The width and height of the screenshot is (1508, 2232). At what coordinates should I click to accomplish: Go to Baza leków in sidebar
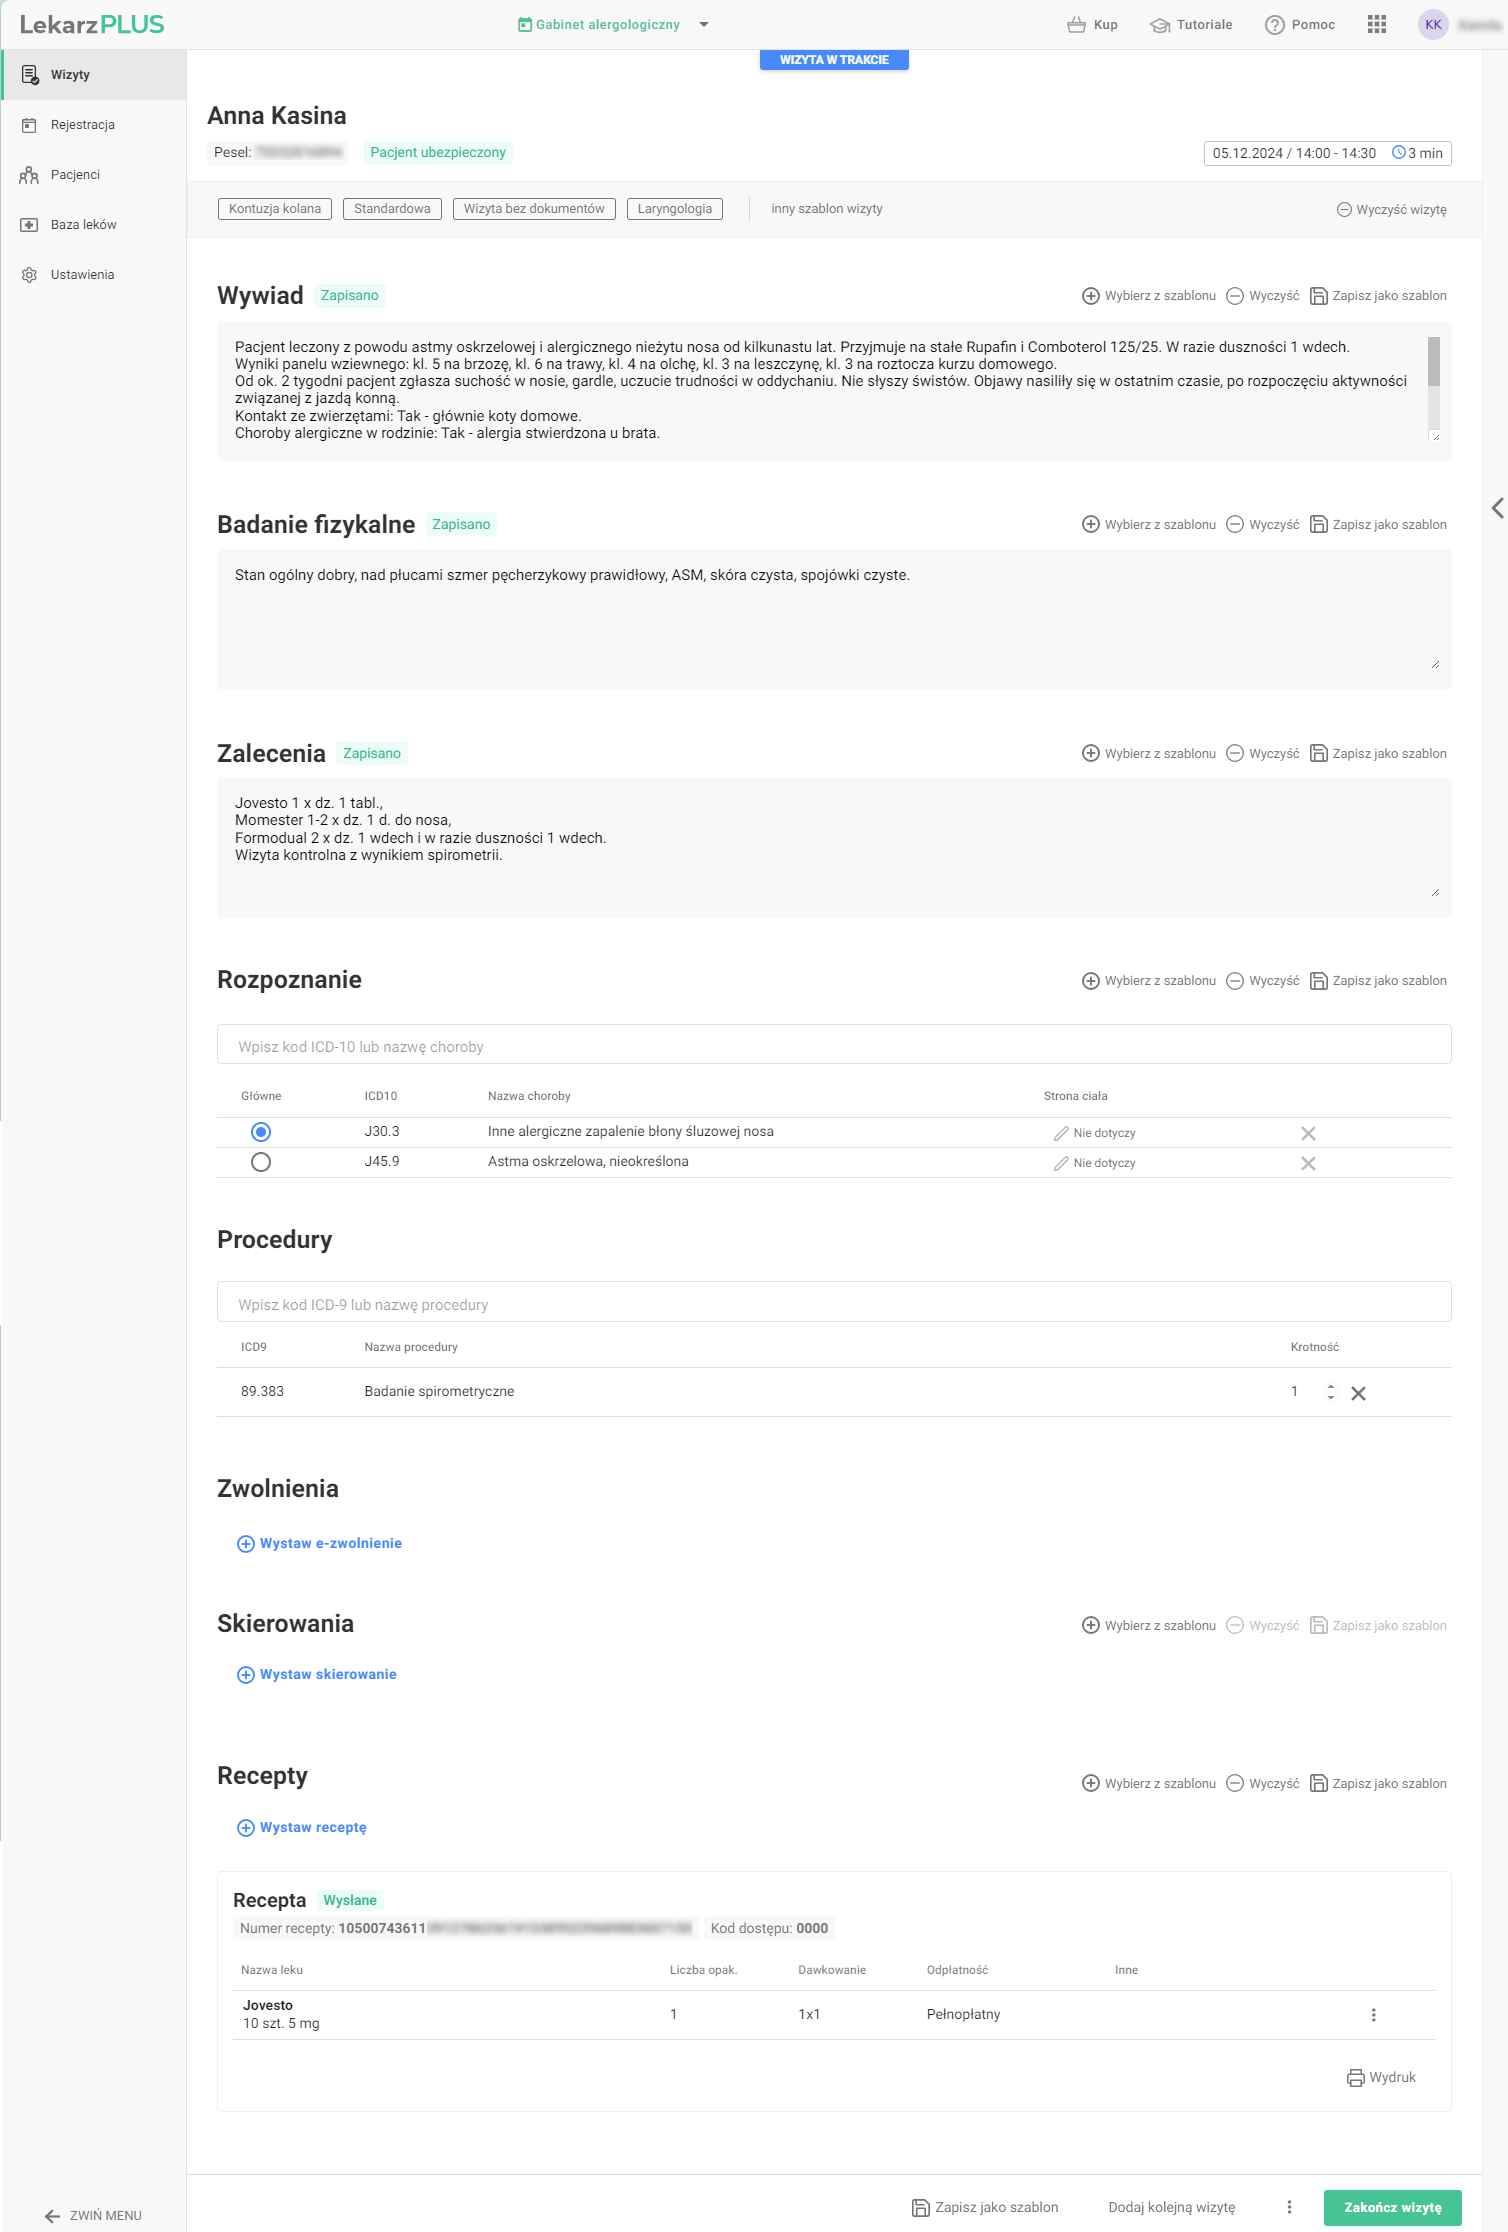[83, 225]
